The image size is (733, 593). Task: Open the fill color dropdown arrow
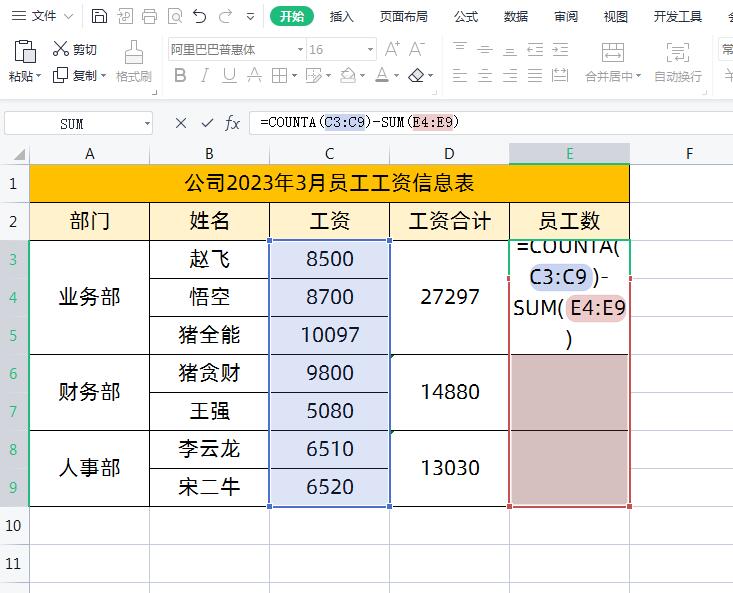pos(362,75)
